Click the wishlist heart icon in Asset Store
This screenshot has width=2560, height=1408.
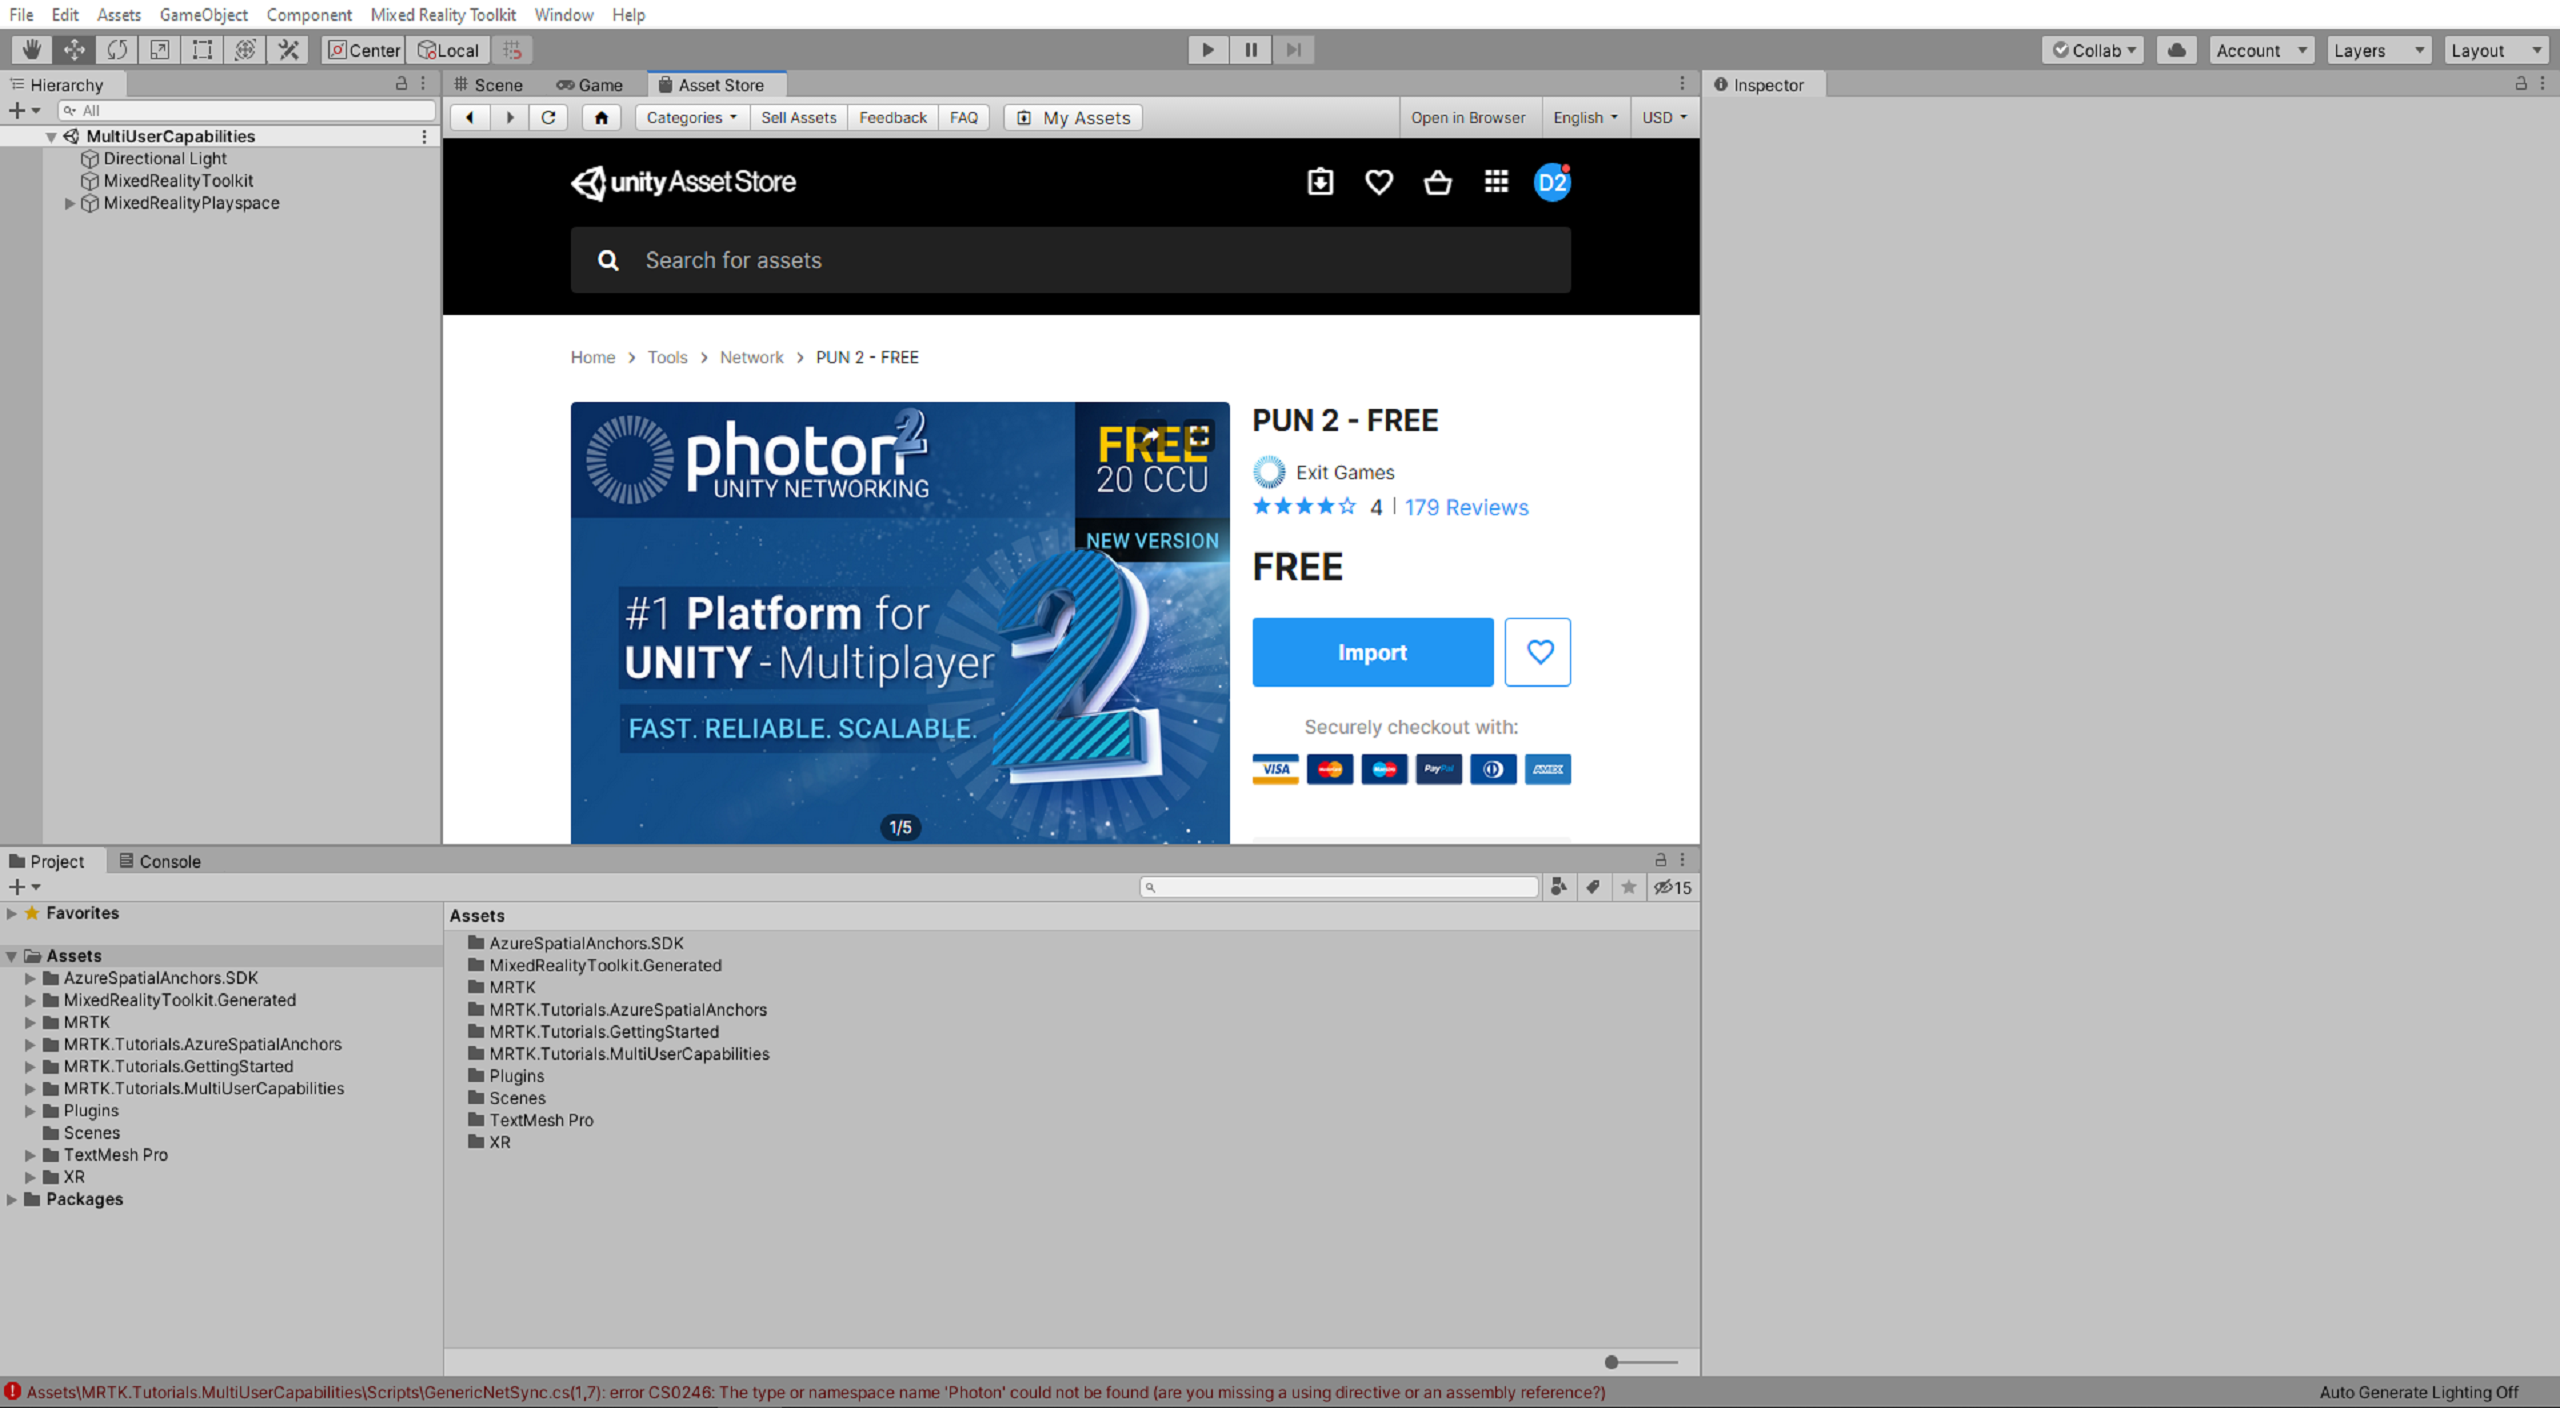1536,652
